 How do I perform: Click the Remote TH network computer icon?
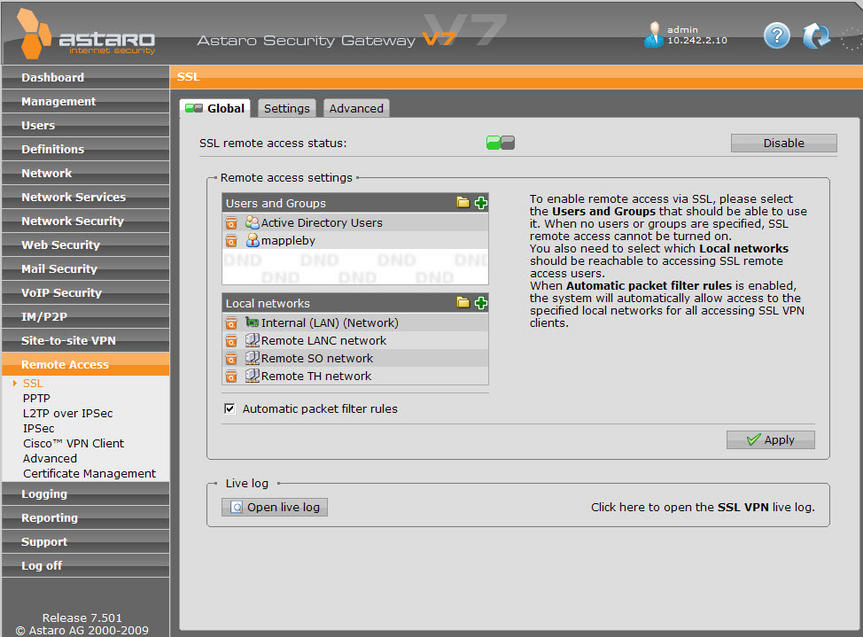click(252, 375)
